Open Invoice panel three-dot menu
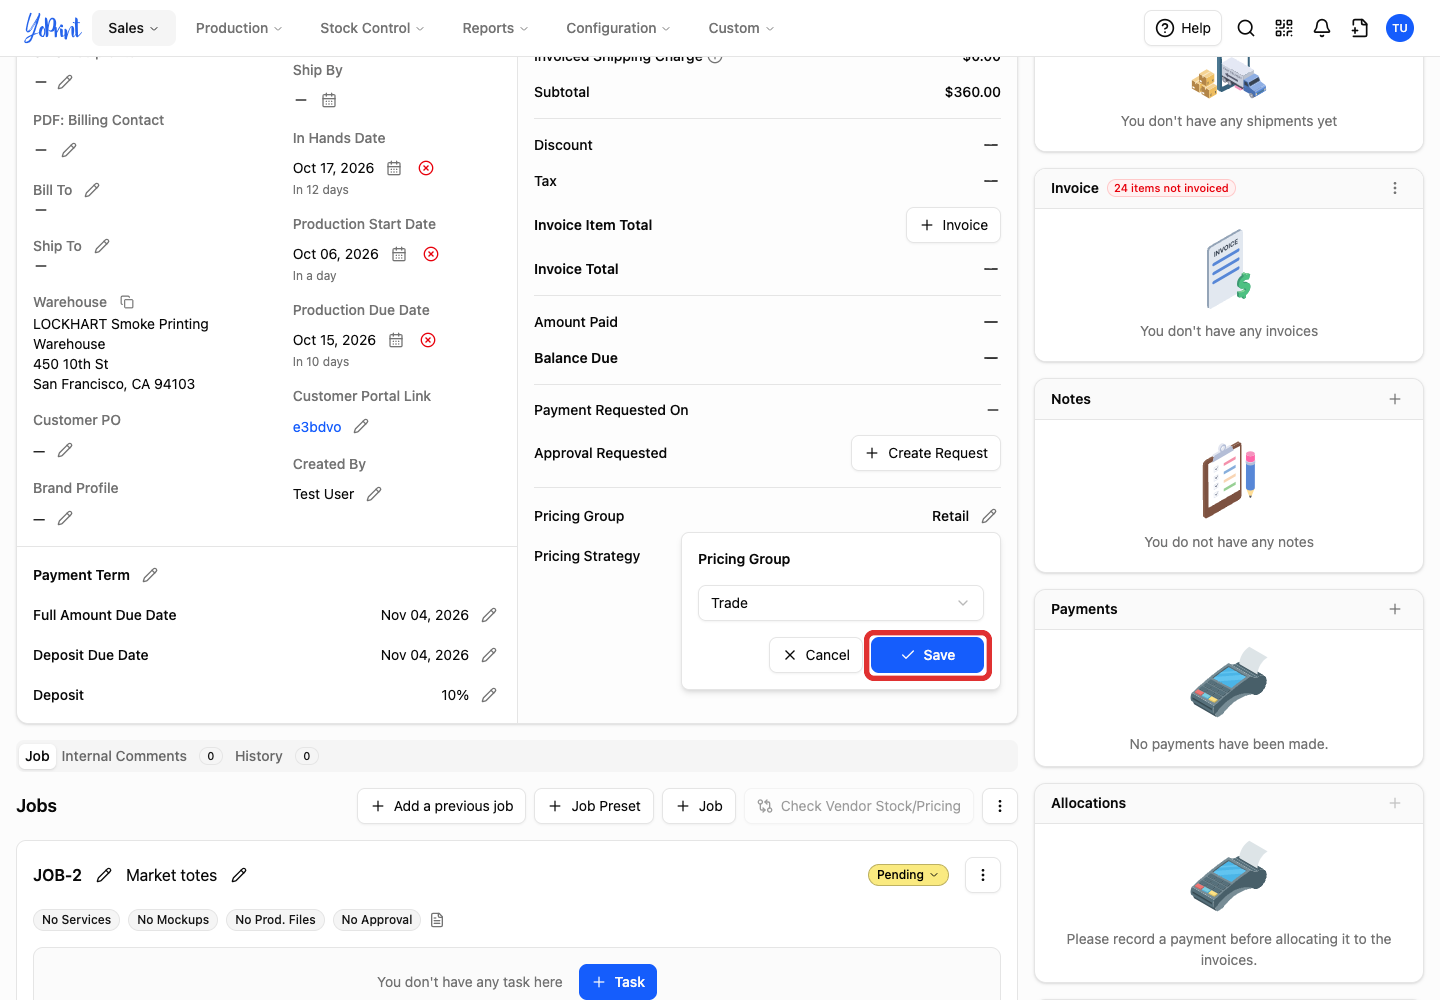Image resolution: width=1440 pixels, height=1000 pixels. tap(1395, 188)
